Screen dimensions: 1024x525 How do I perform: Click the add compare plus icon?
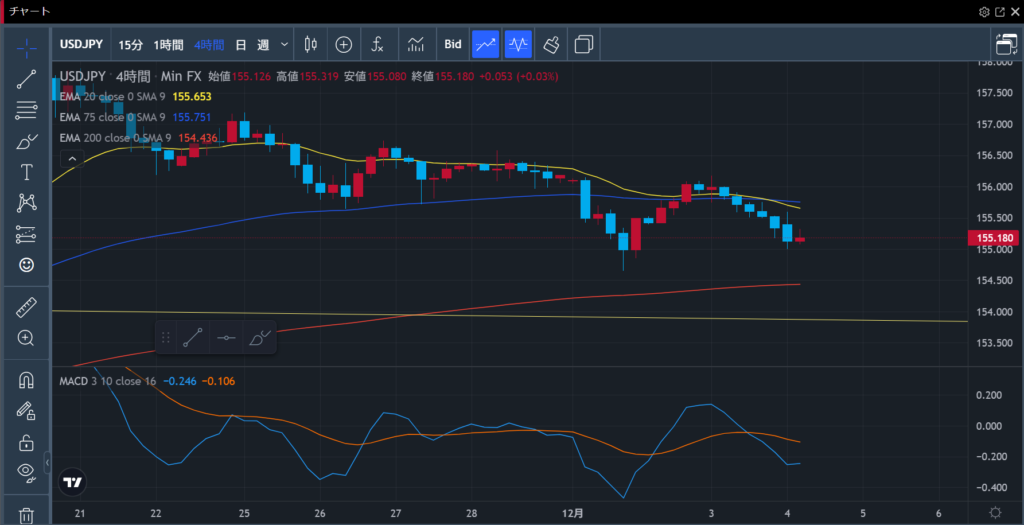[344, 44]
